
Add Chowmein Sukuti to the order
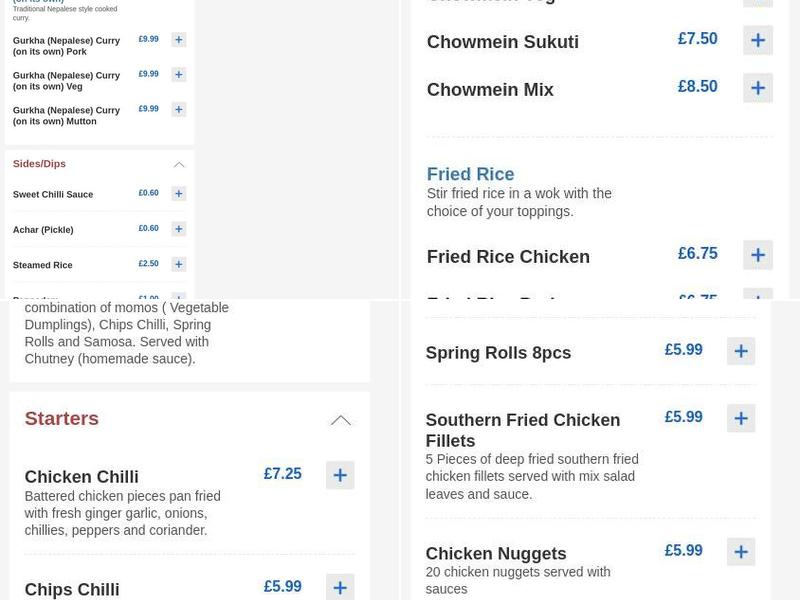click(758, 40)
